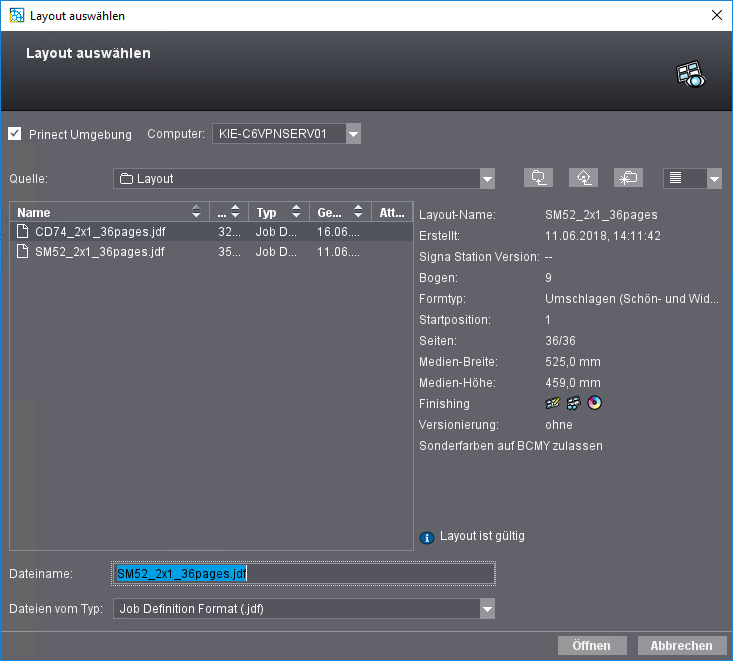The image size is (733, 661).
Task: Click the Abbrechen button
Action: pyautogui.click(x=682, y=646)
